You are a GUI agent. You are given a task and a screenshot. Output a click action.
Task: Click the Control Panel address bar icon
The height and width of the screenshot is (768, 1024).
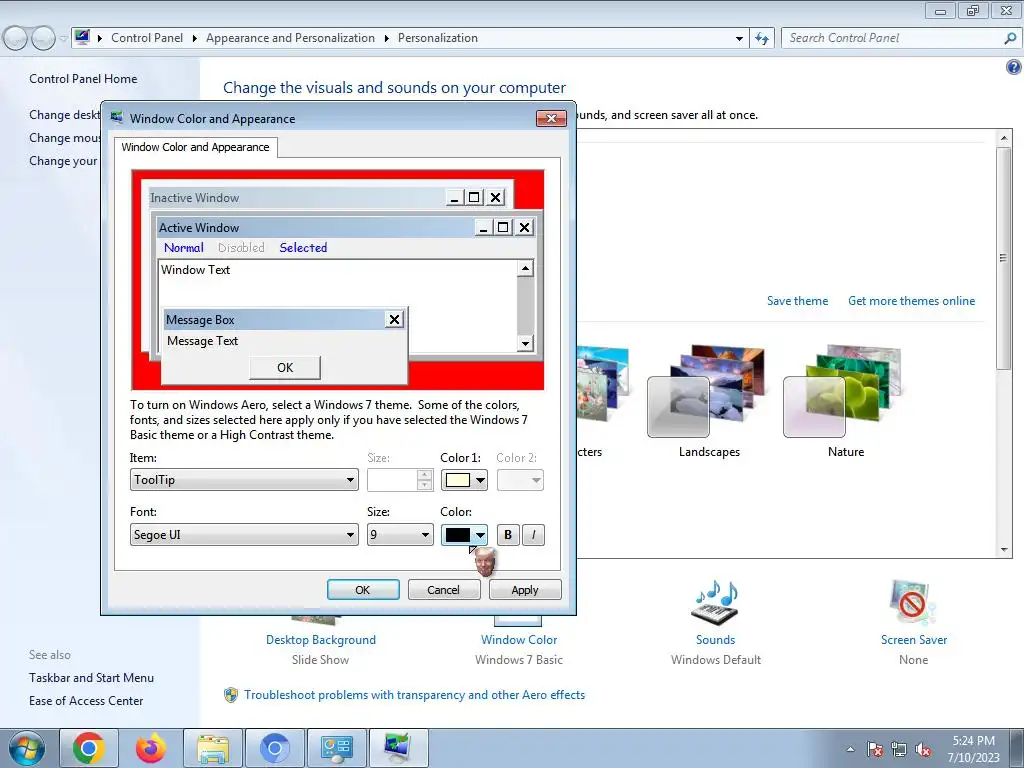(82, 37)
